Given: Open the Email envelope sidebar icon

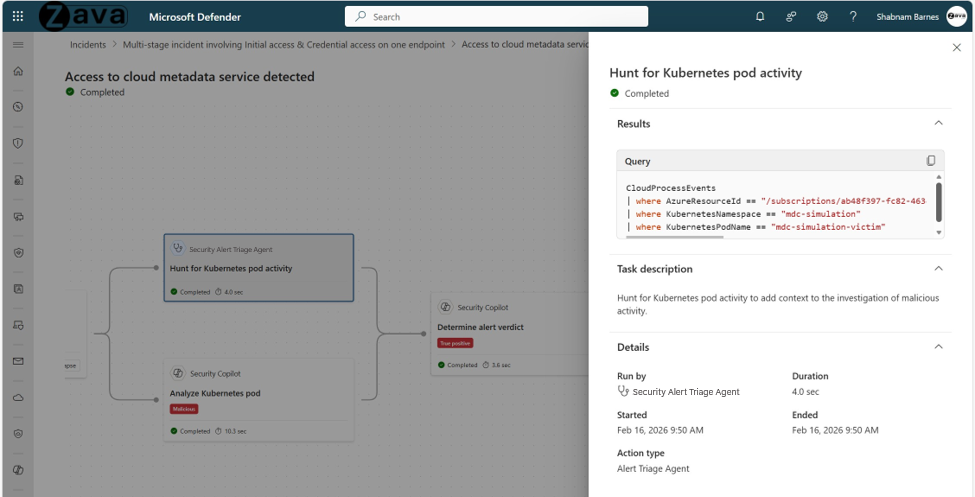Looking at the screenshot, I should pyautogui.click(x=17, y=361).
